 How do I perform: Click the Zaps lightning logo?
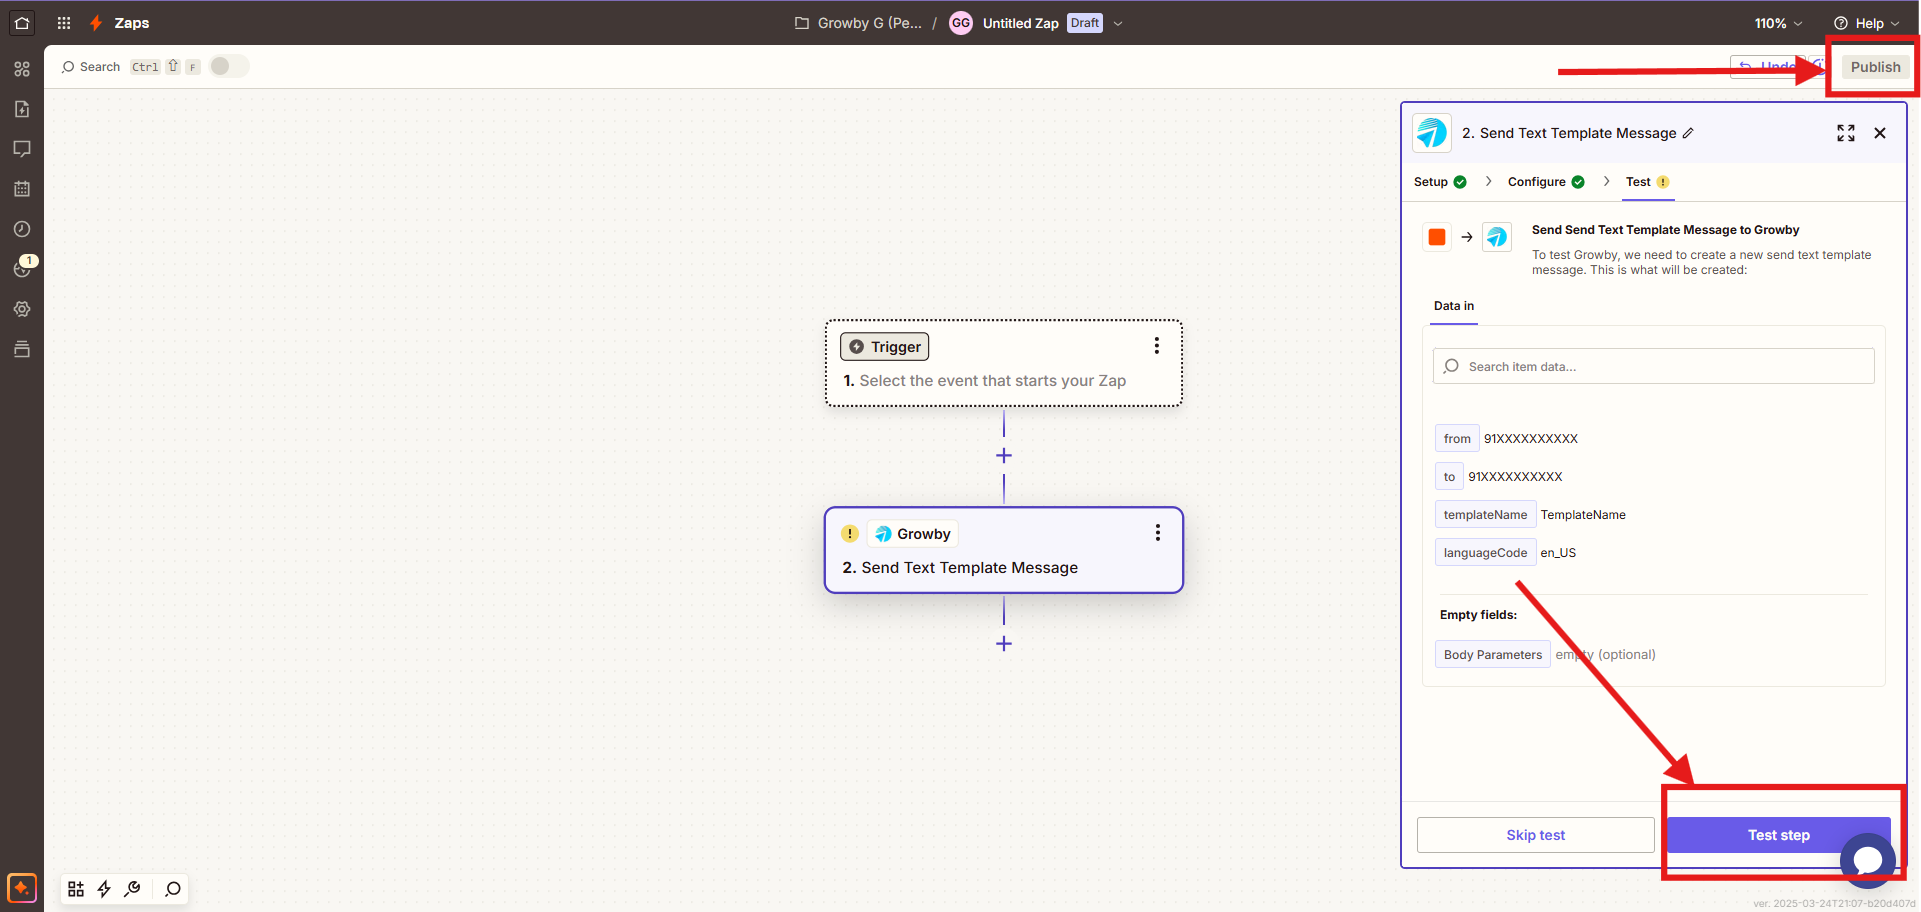(x=96, y=23)
